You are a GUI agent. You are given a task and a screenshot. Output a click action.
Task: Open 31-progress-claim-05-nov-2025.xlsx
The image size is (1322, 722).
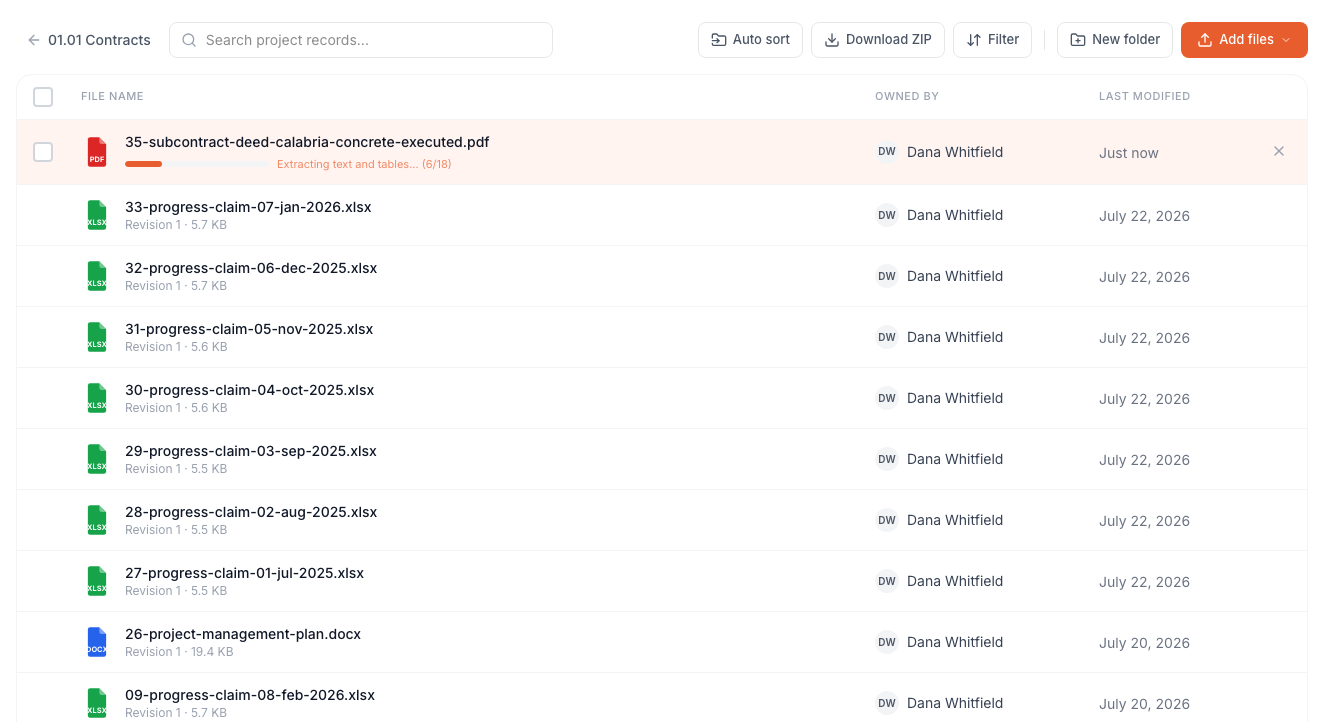pyautogui.click(x=249, y=329)
